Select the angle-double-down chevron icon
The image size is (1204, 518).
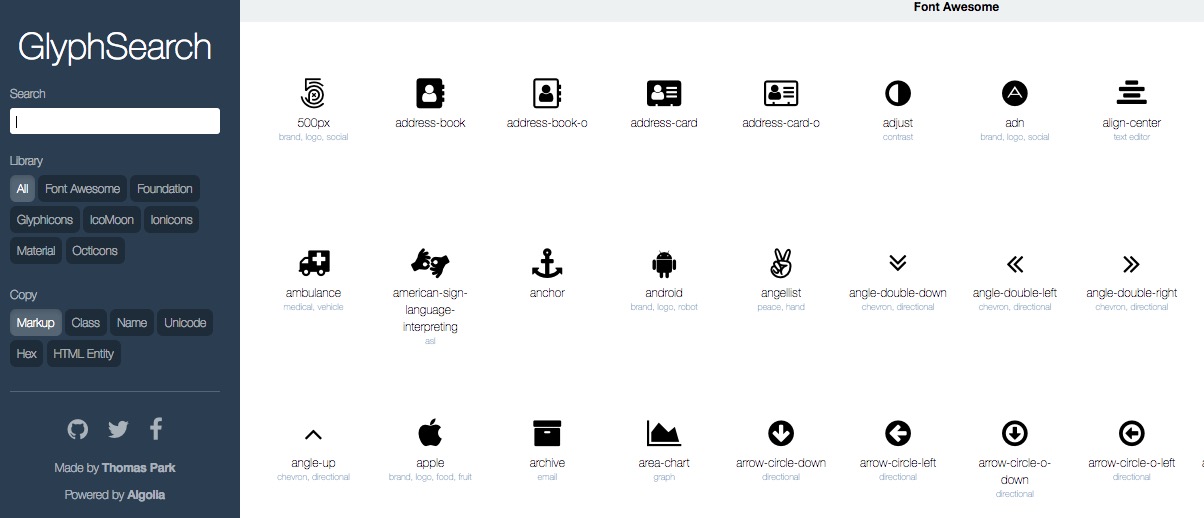click(x=898, y=263)
